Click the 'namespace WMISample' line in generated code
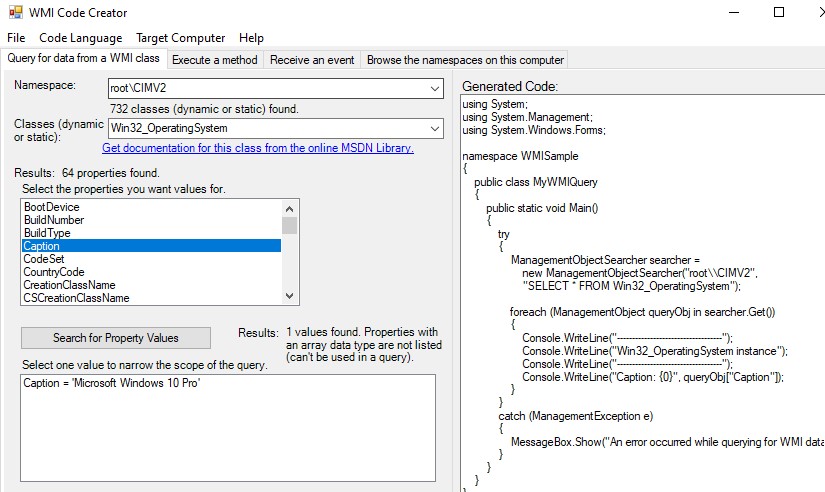Image resolution: width=825 pixels, height=492 pixels. (x=520, y=156)
